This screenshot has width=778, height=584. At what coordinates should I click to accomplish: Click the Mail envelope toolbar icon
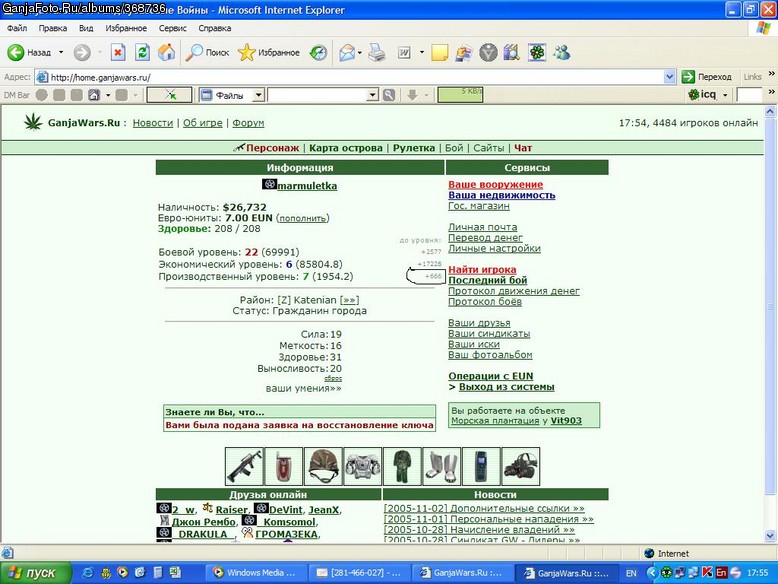click(347, 52)
